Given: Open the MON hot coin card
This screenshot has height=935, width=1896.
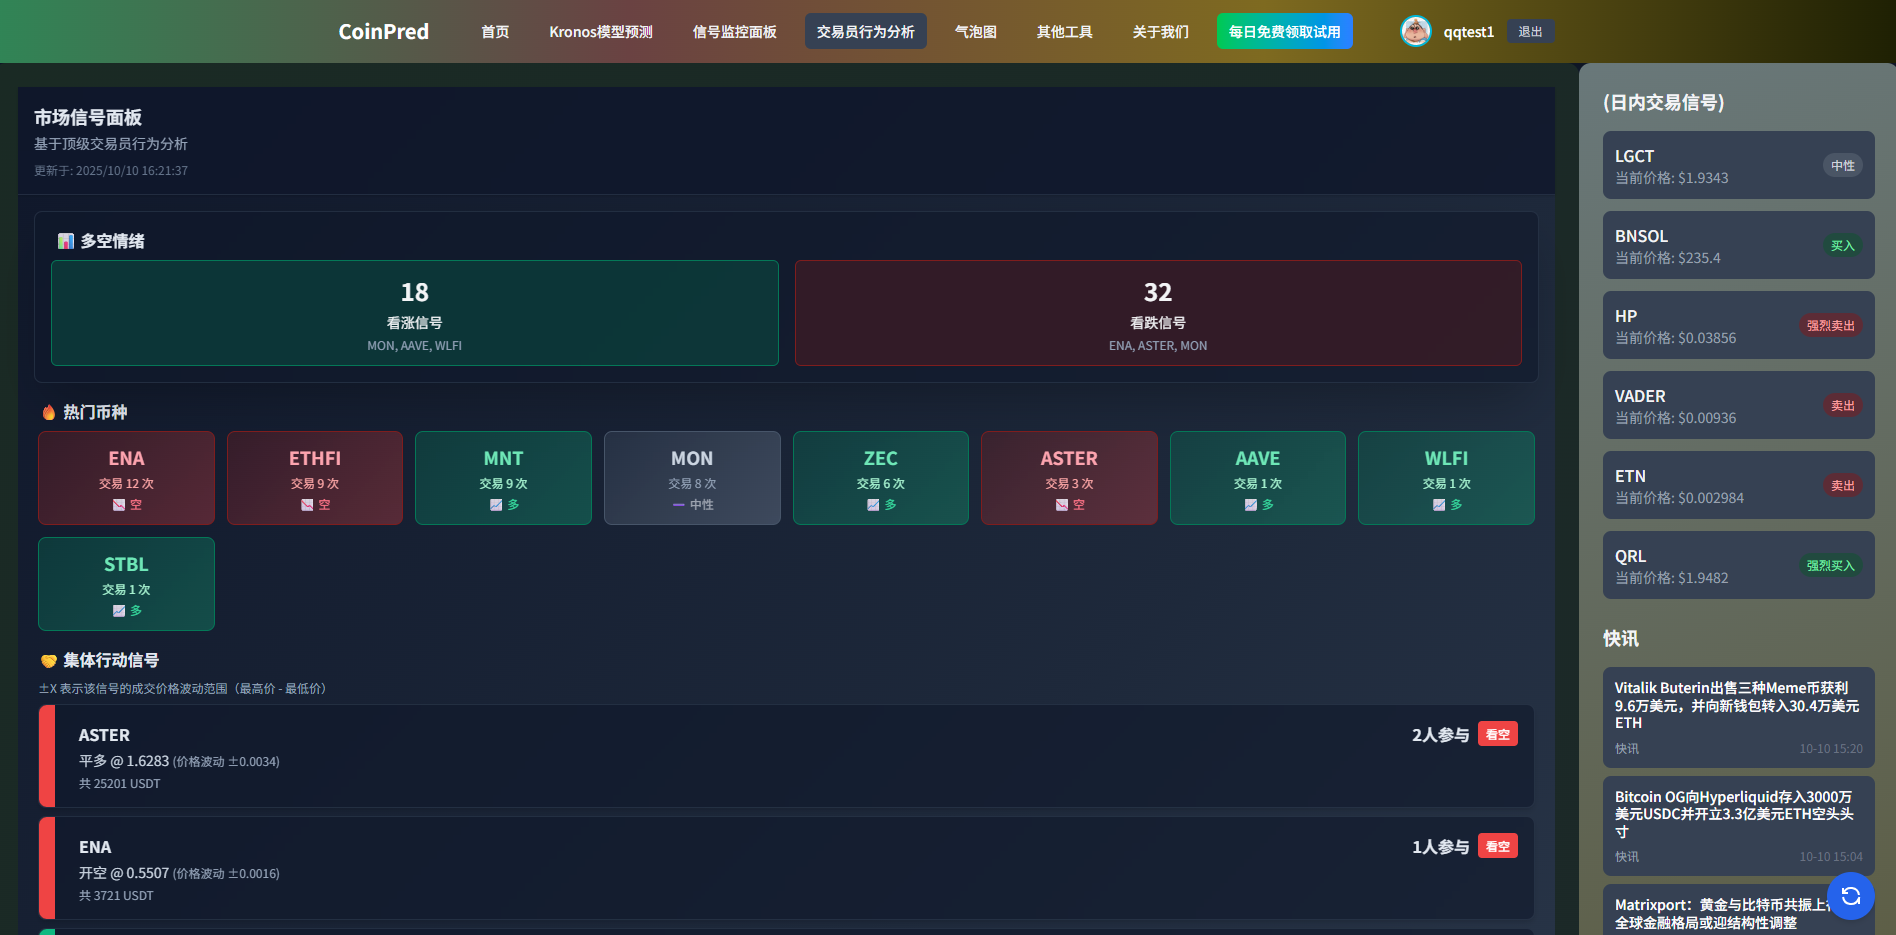Looking at the screenshot, I should 692,478.
